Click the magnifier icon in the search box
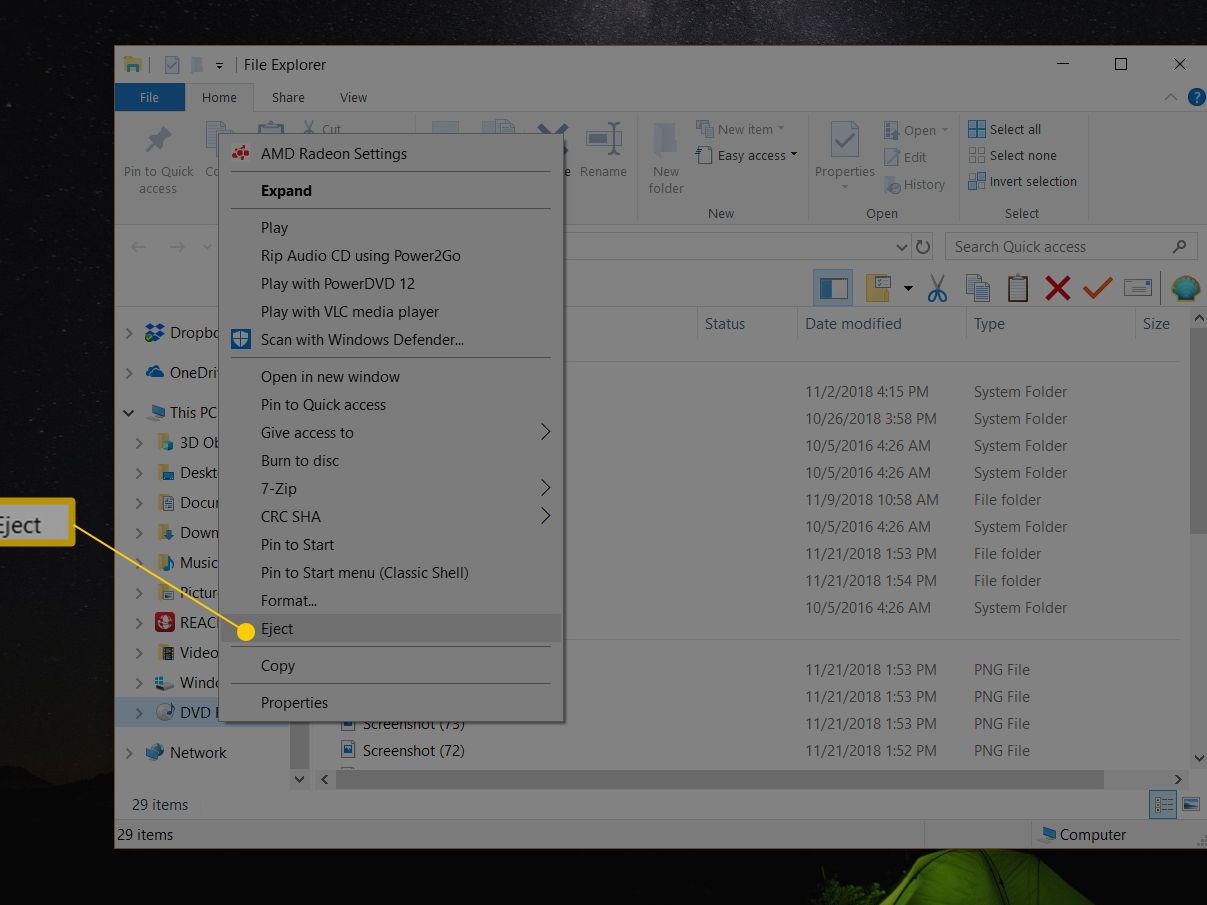 point(1180,247)
